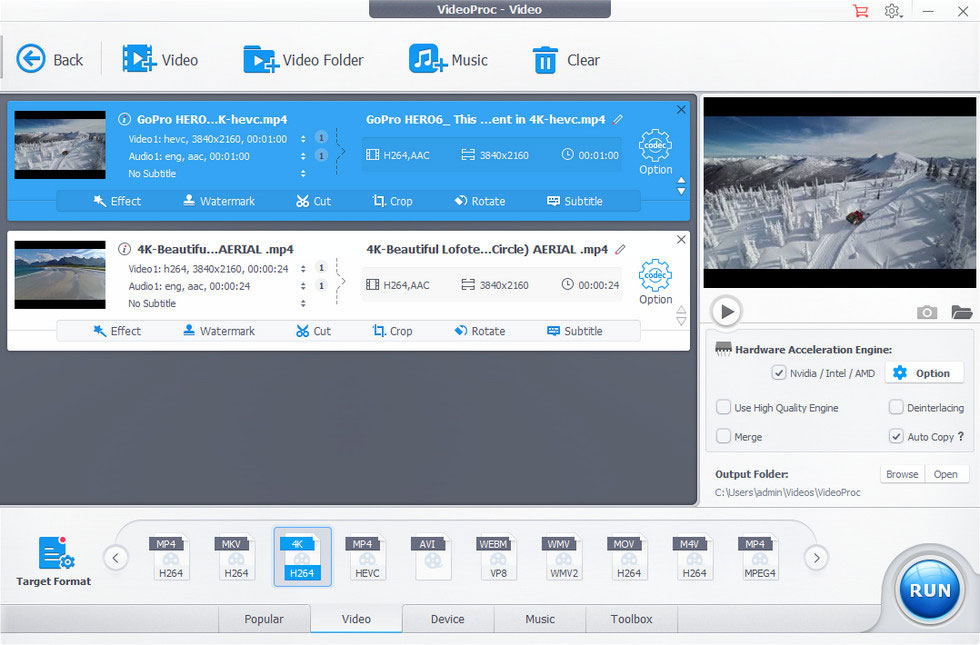Open snapshot folder icon under preview

click(962, 312)
